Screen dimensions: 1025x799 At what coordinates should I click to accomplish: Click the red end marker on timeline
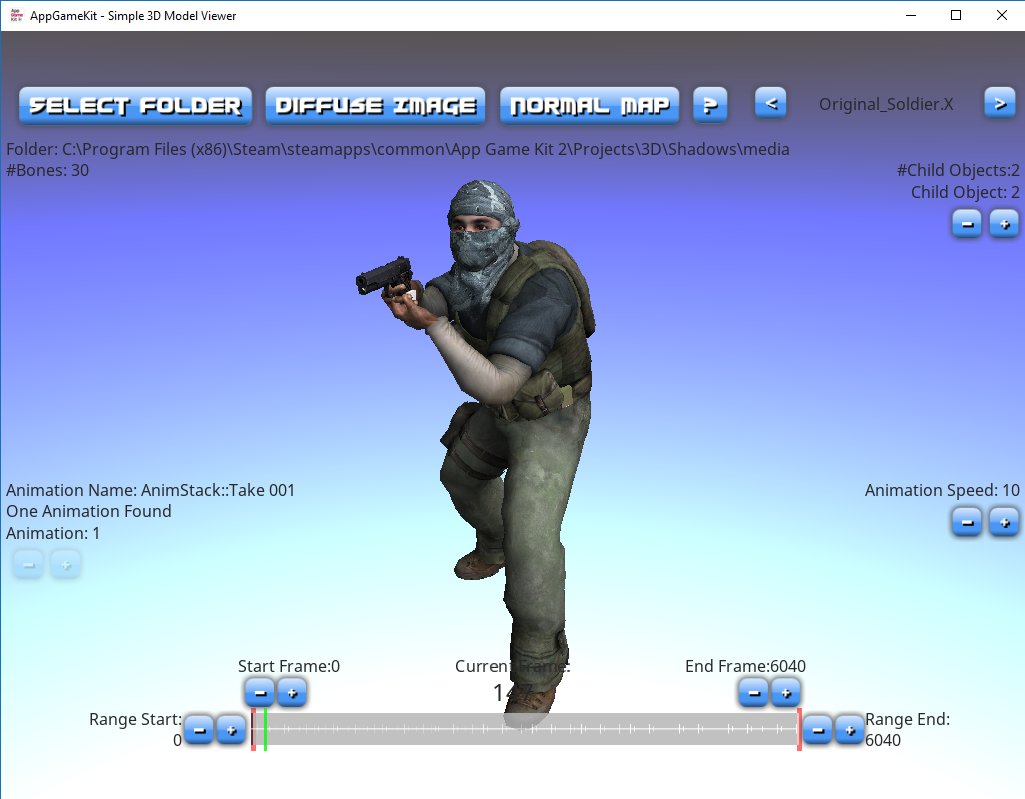799,730
